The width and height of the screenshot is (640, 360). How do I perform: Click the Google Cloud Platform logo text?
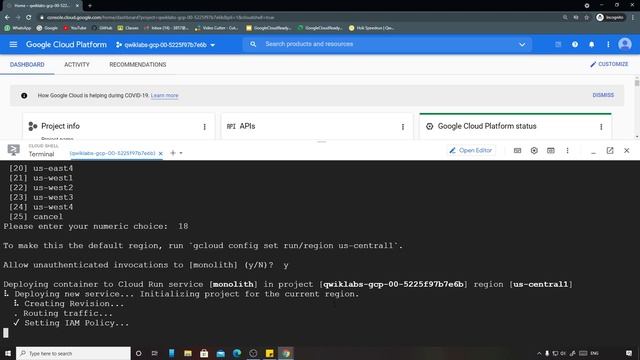(x=66, y=44)
